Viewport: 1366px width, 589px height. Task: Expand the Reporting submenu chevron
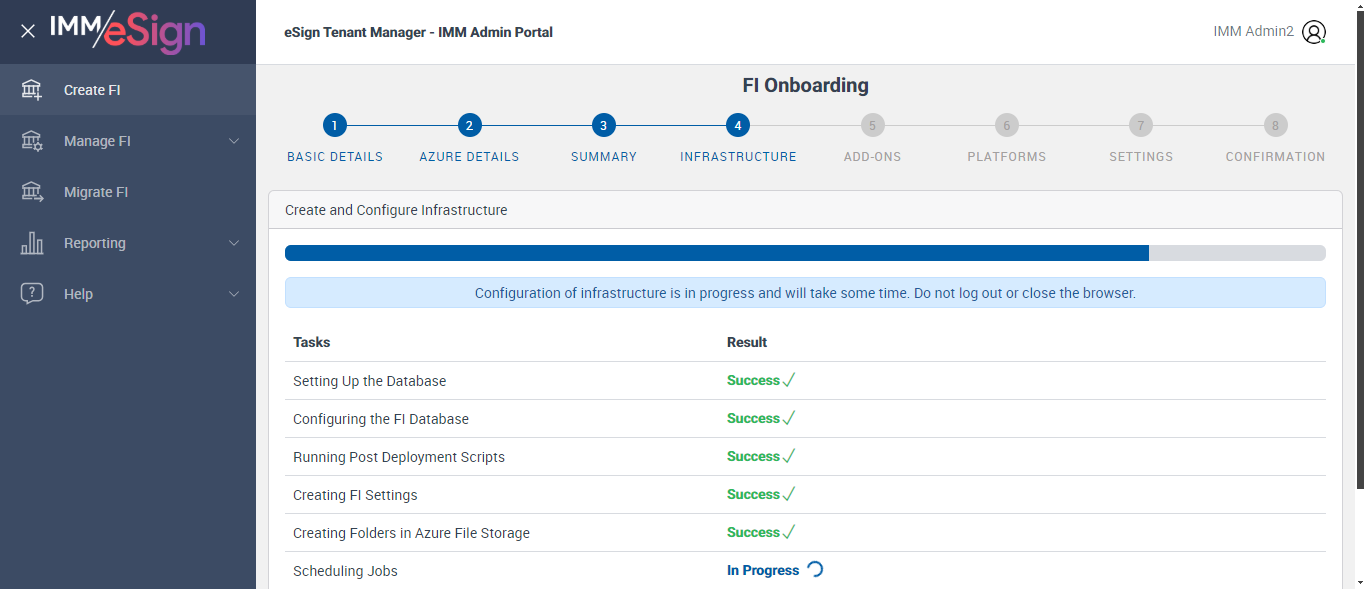(234, 243)
